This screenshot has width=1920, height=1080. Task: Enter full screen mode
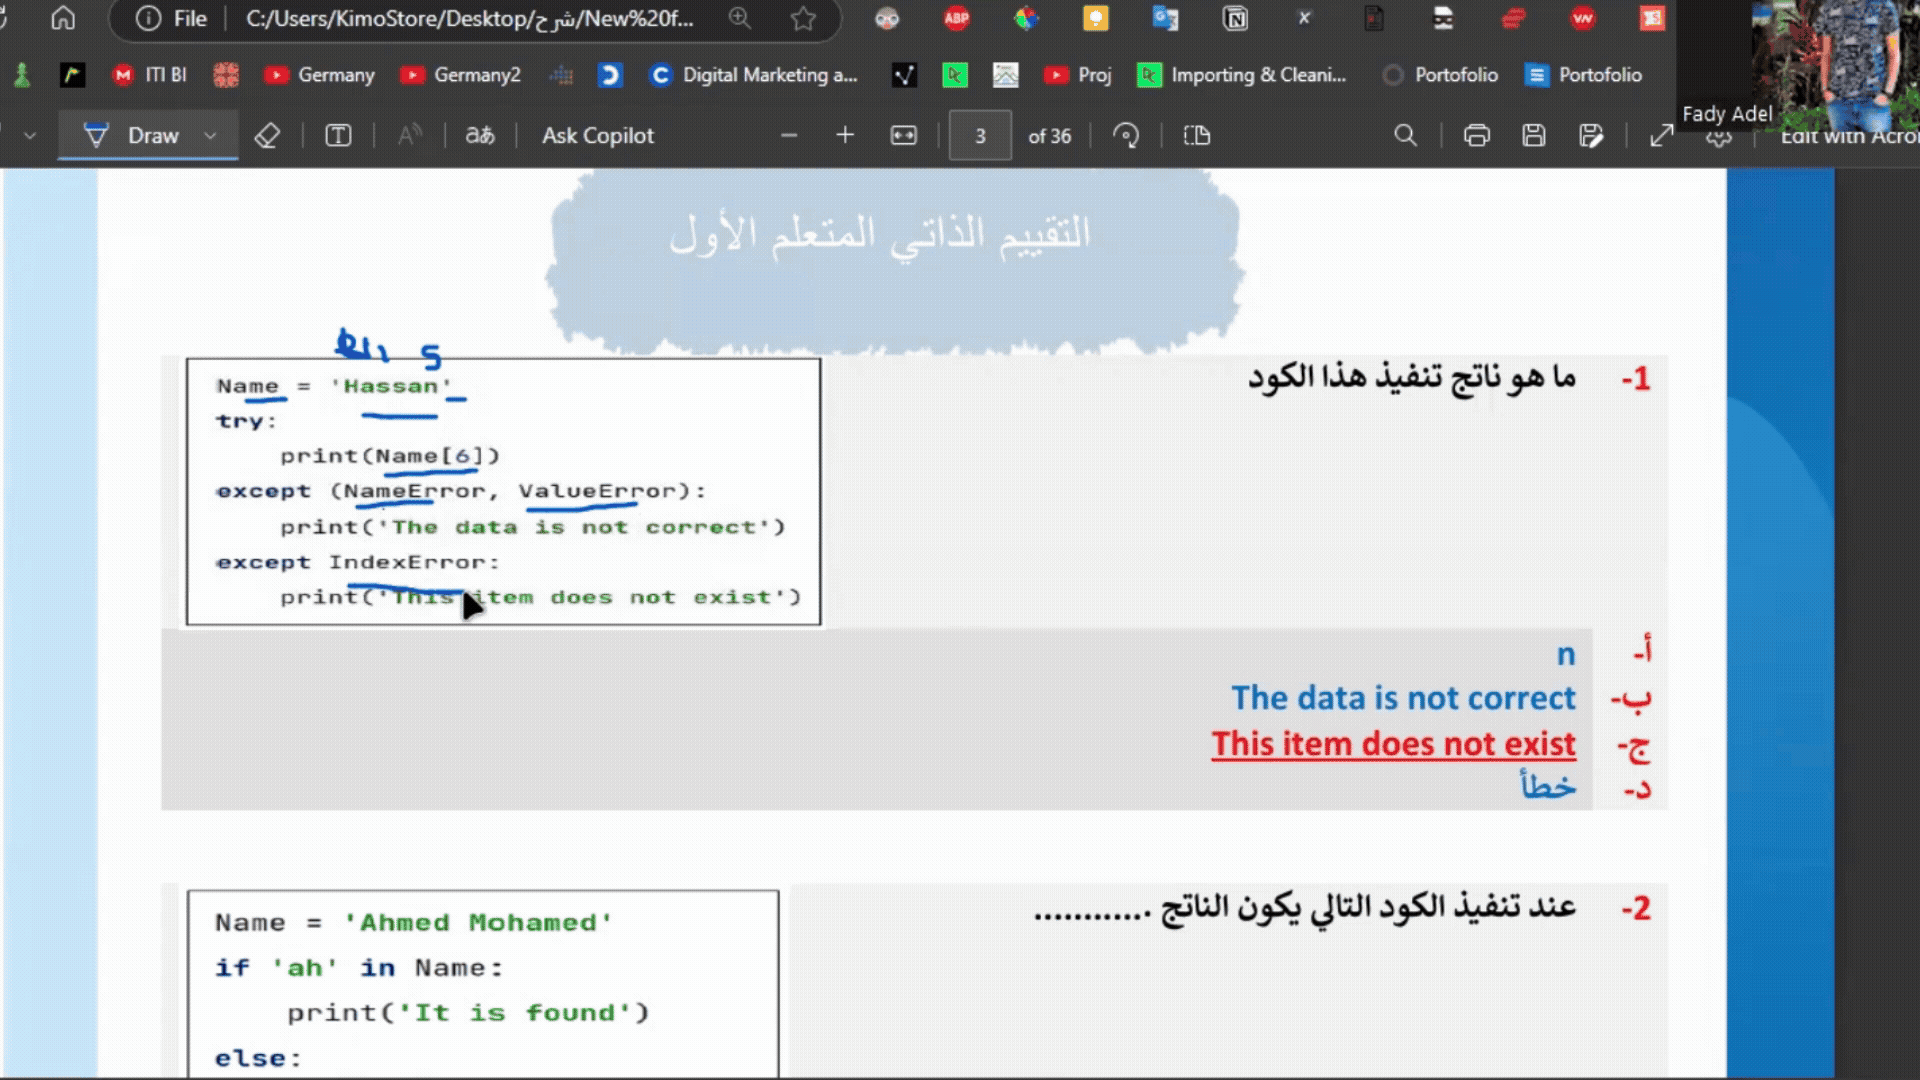pos(1662,136)
